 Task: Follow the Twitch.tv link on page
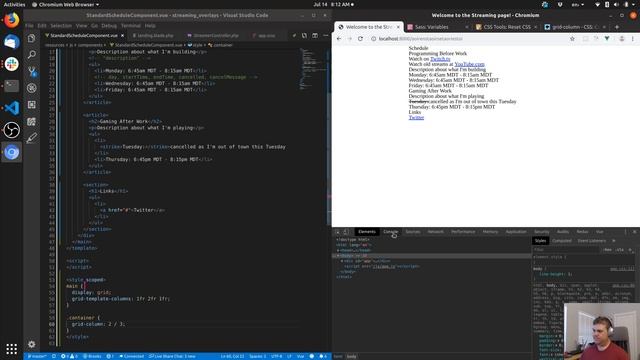click(440, 59)
